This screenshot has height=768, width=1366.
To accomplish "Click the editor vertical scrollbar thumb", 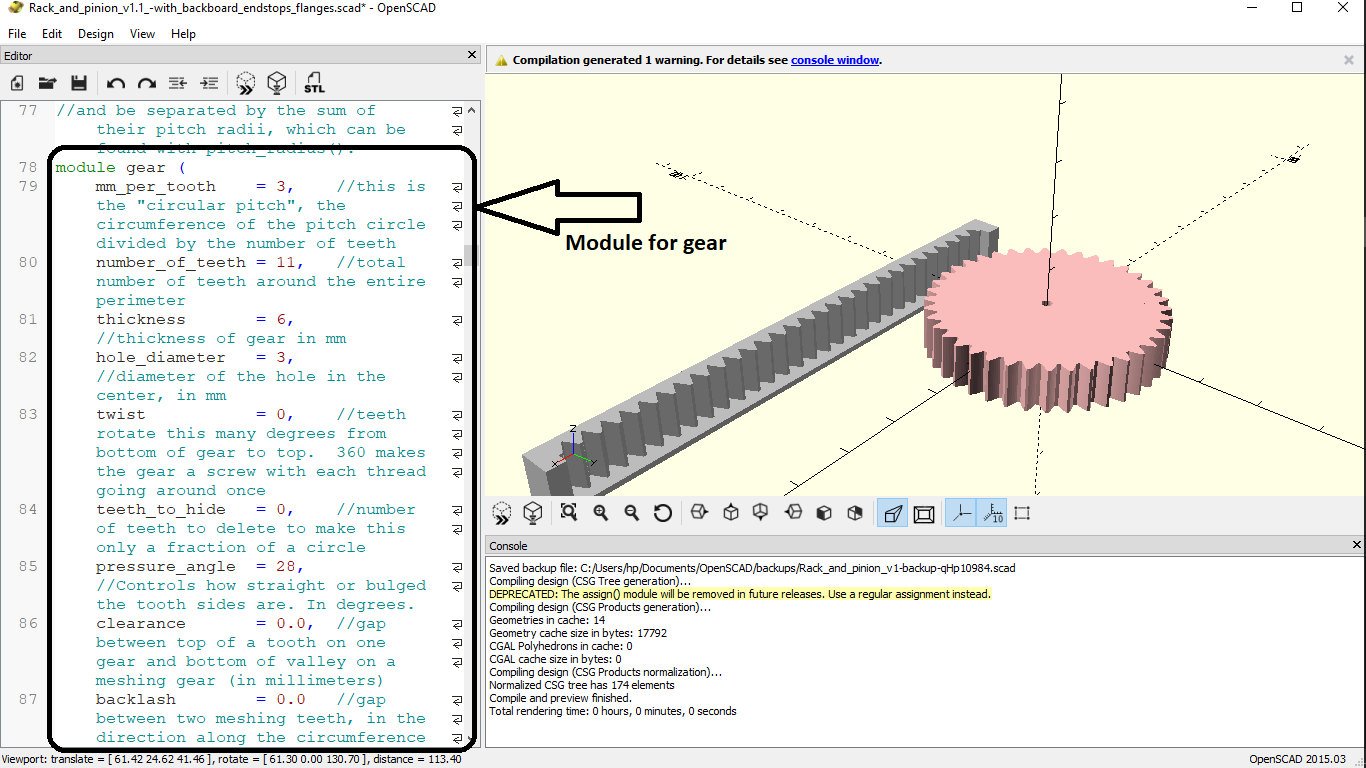I will [469, 254].
